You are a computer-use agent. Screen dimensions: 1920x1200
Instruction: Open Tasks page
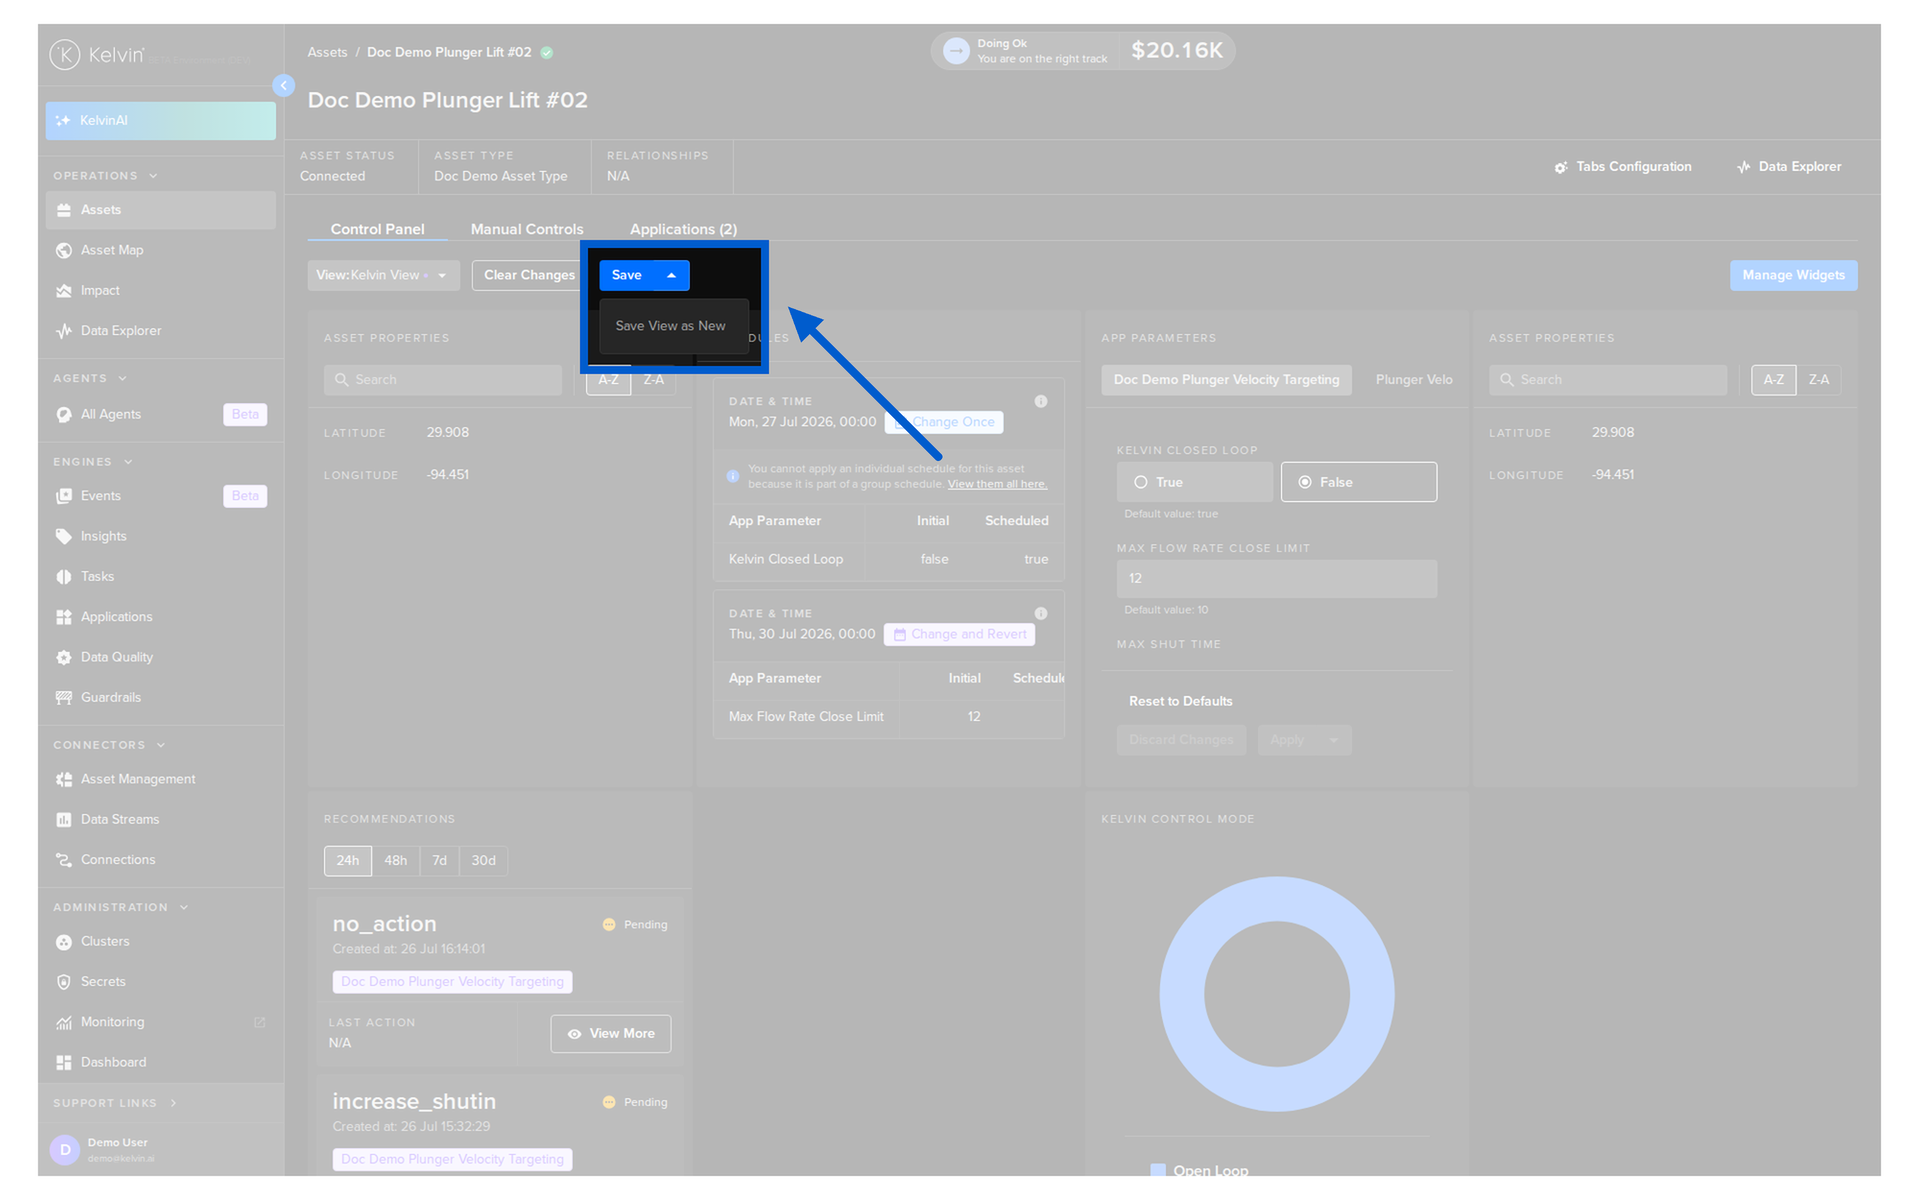point(160,577)
